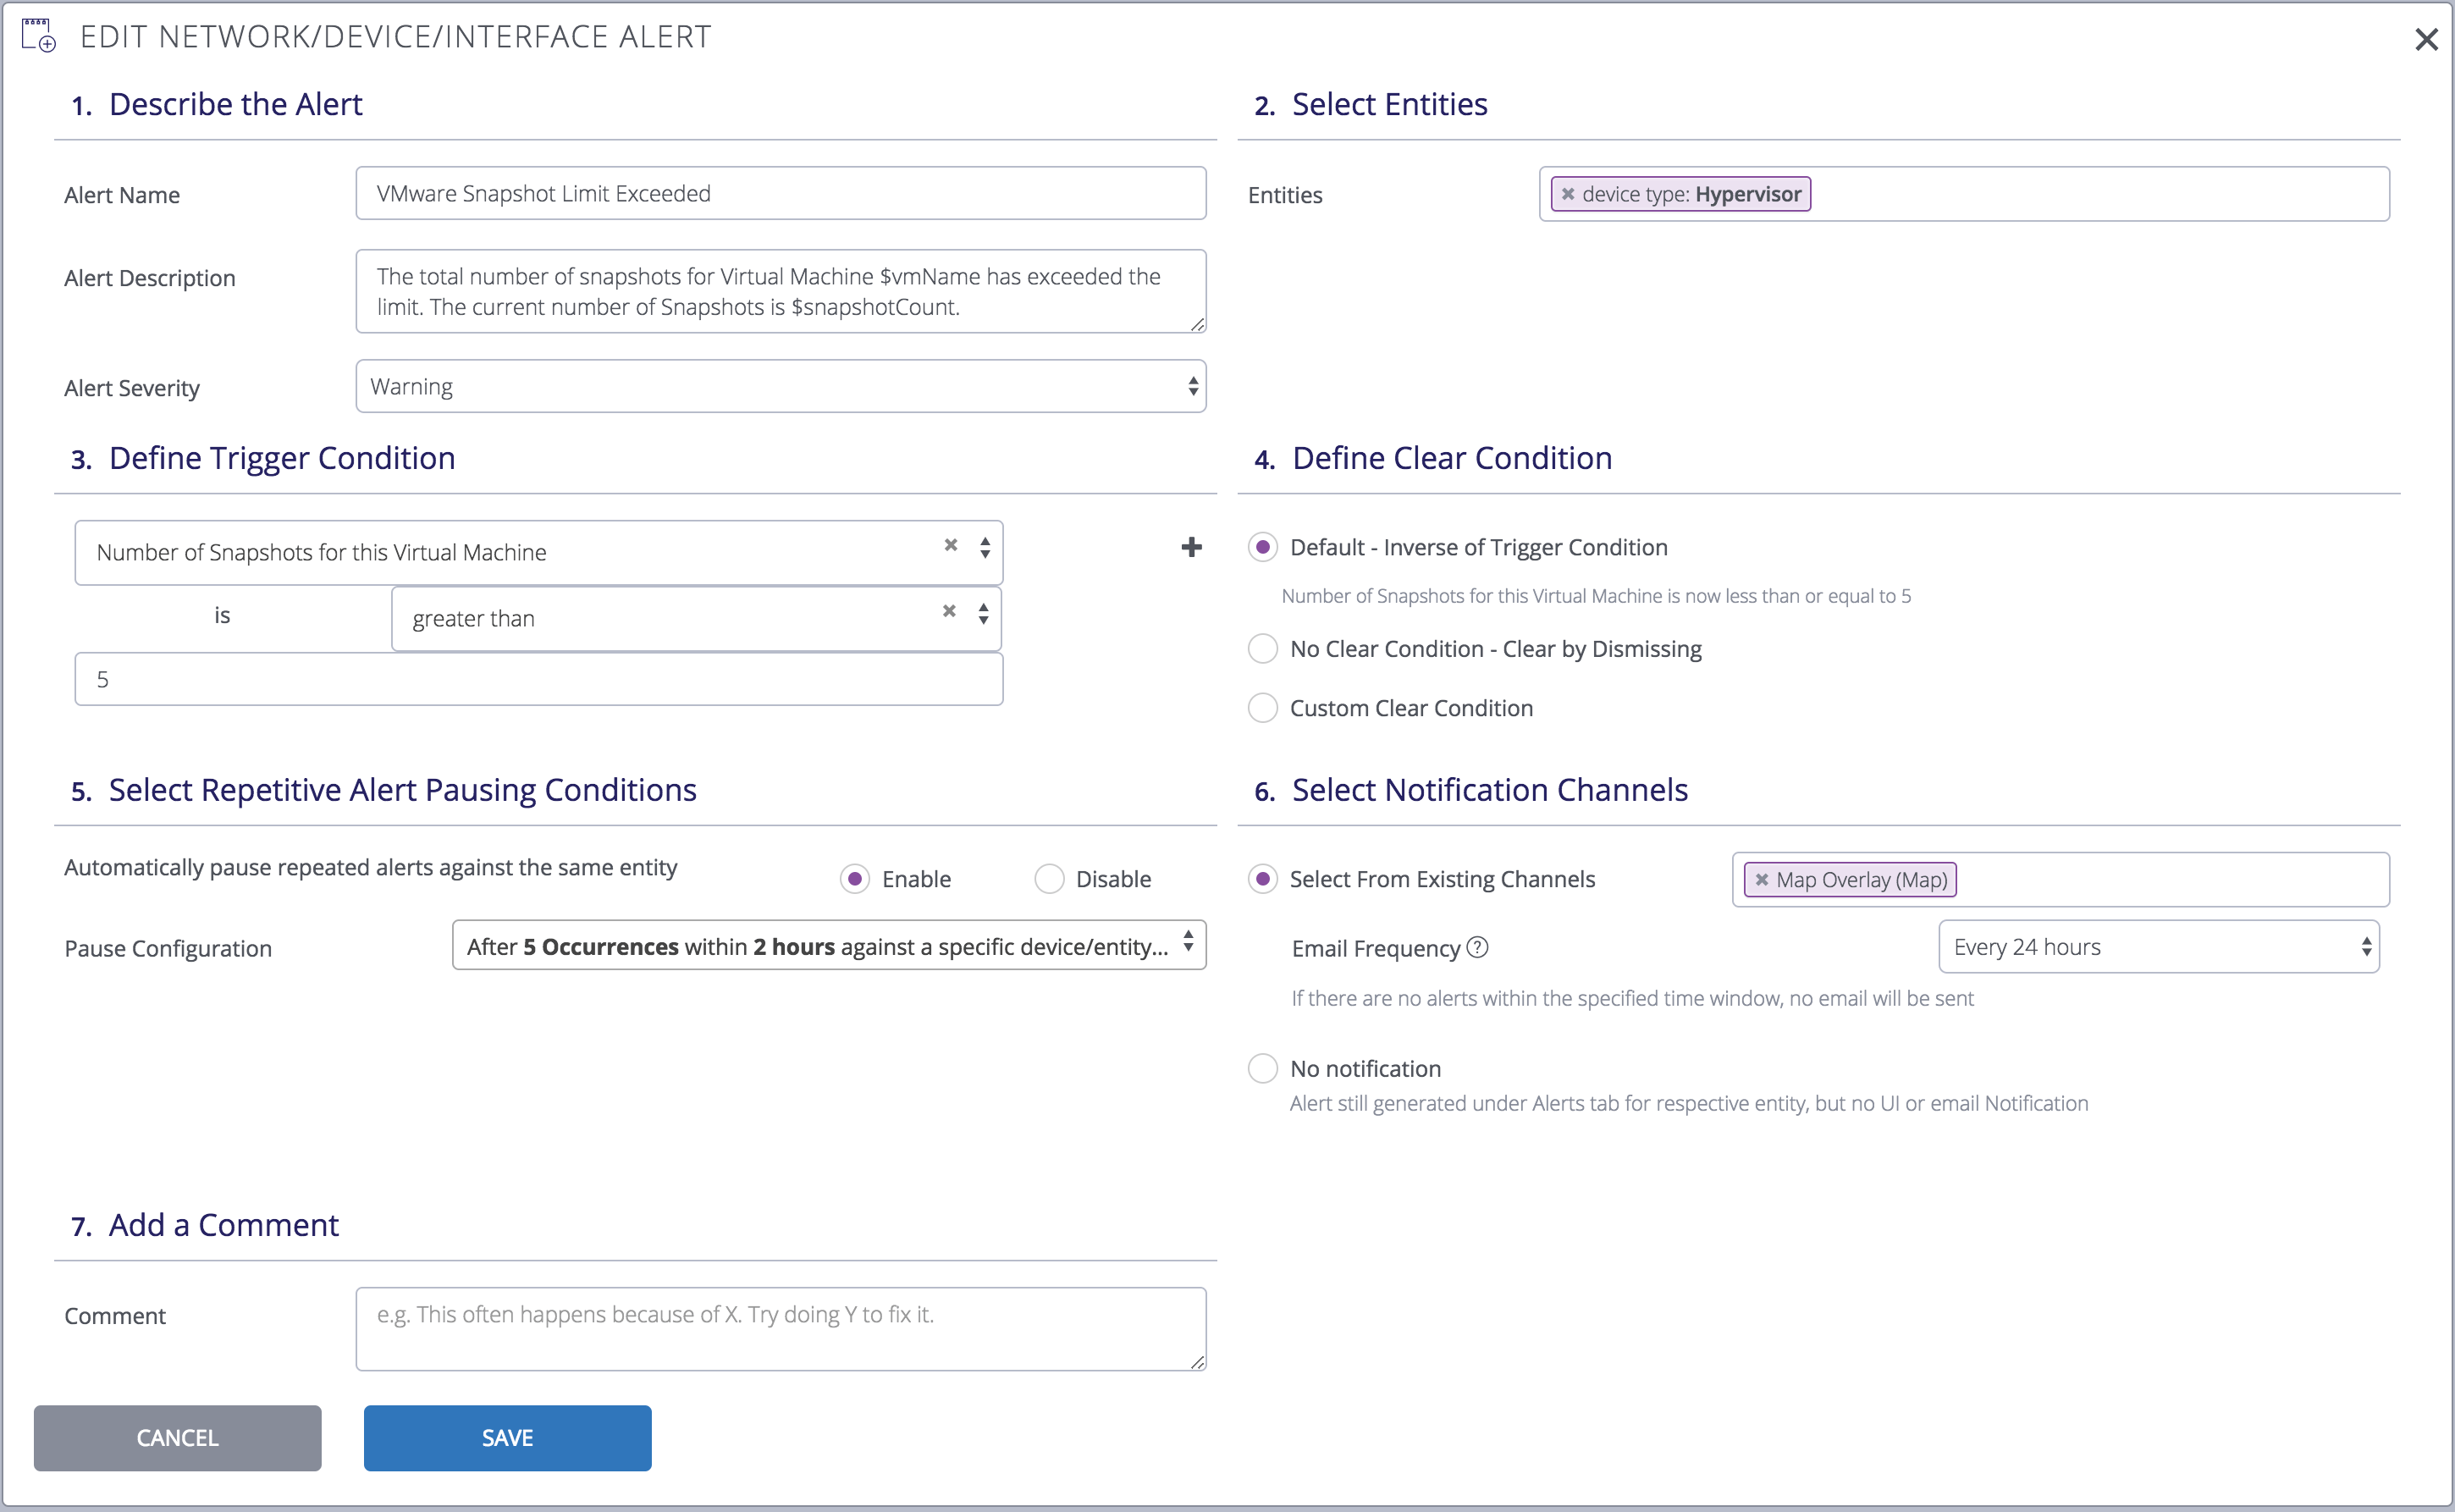Click the Comment input field
The width and height of the screenshot is (2455, 1512).
780,1328
